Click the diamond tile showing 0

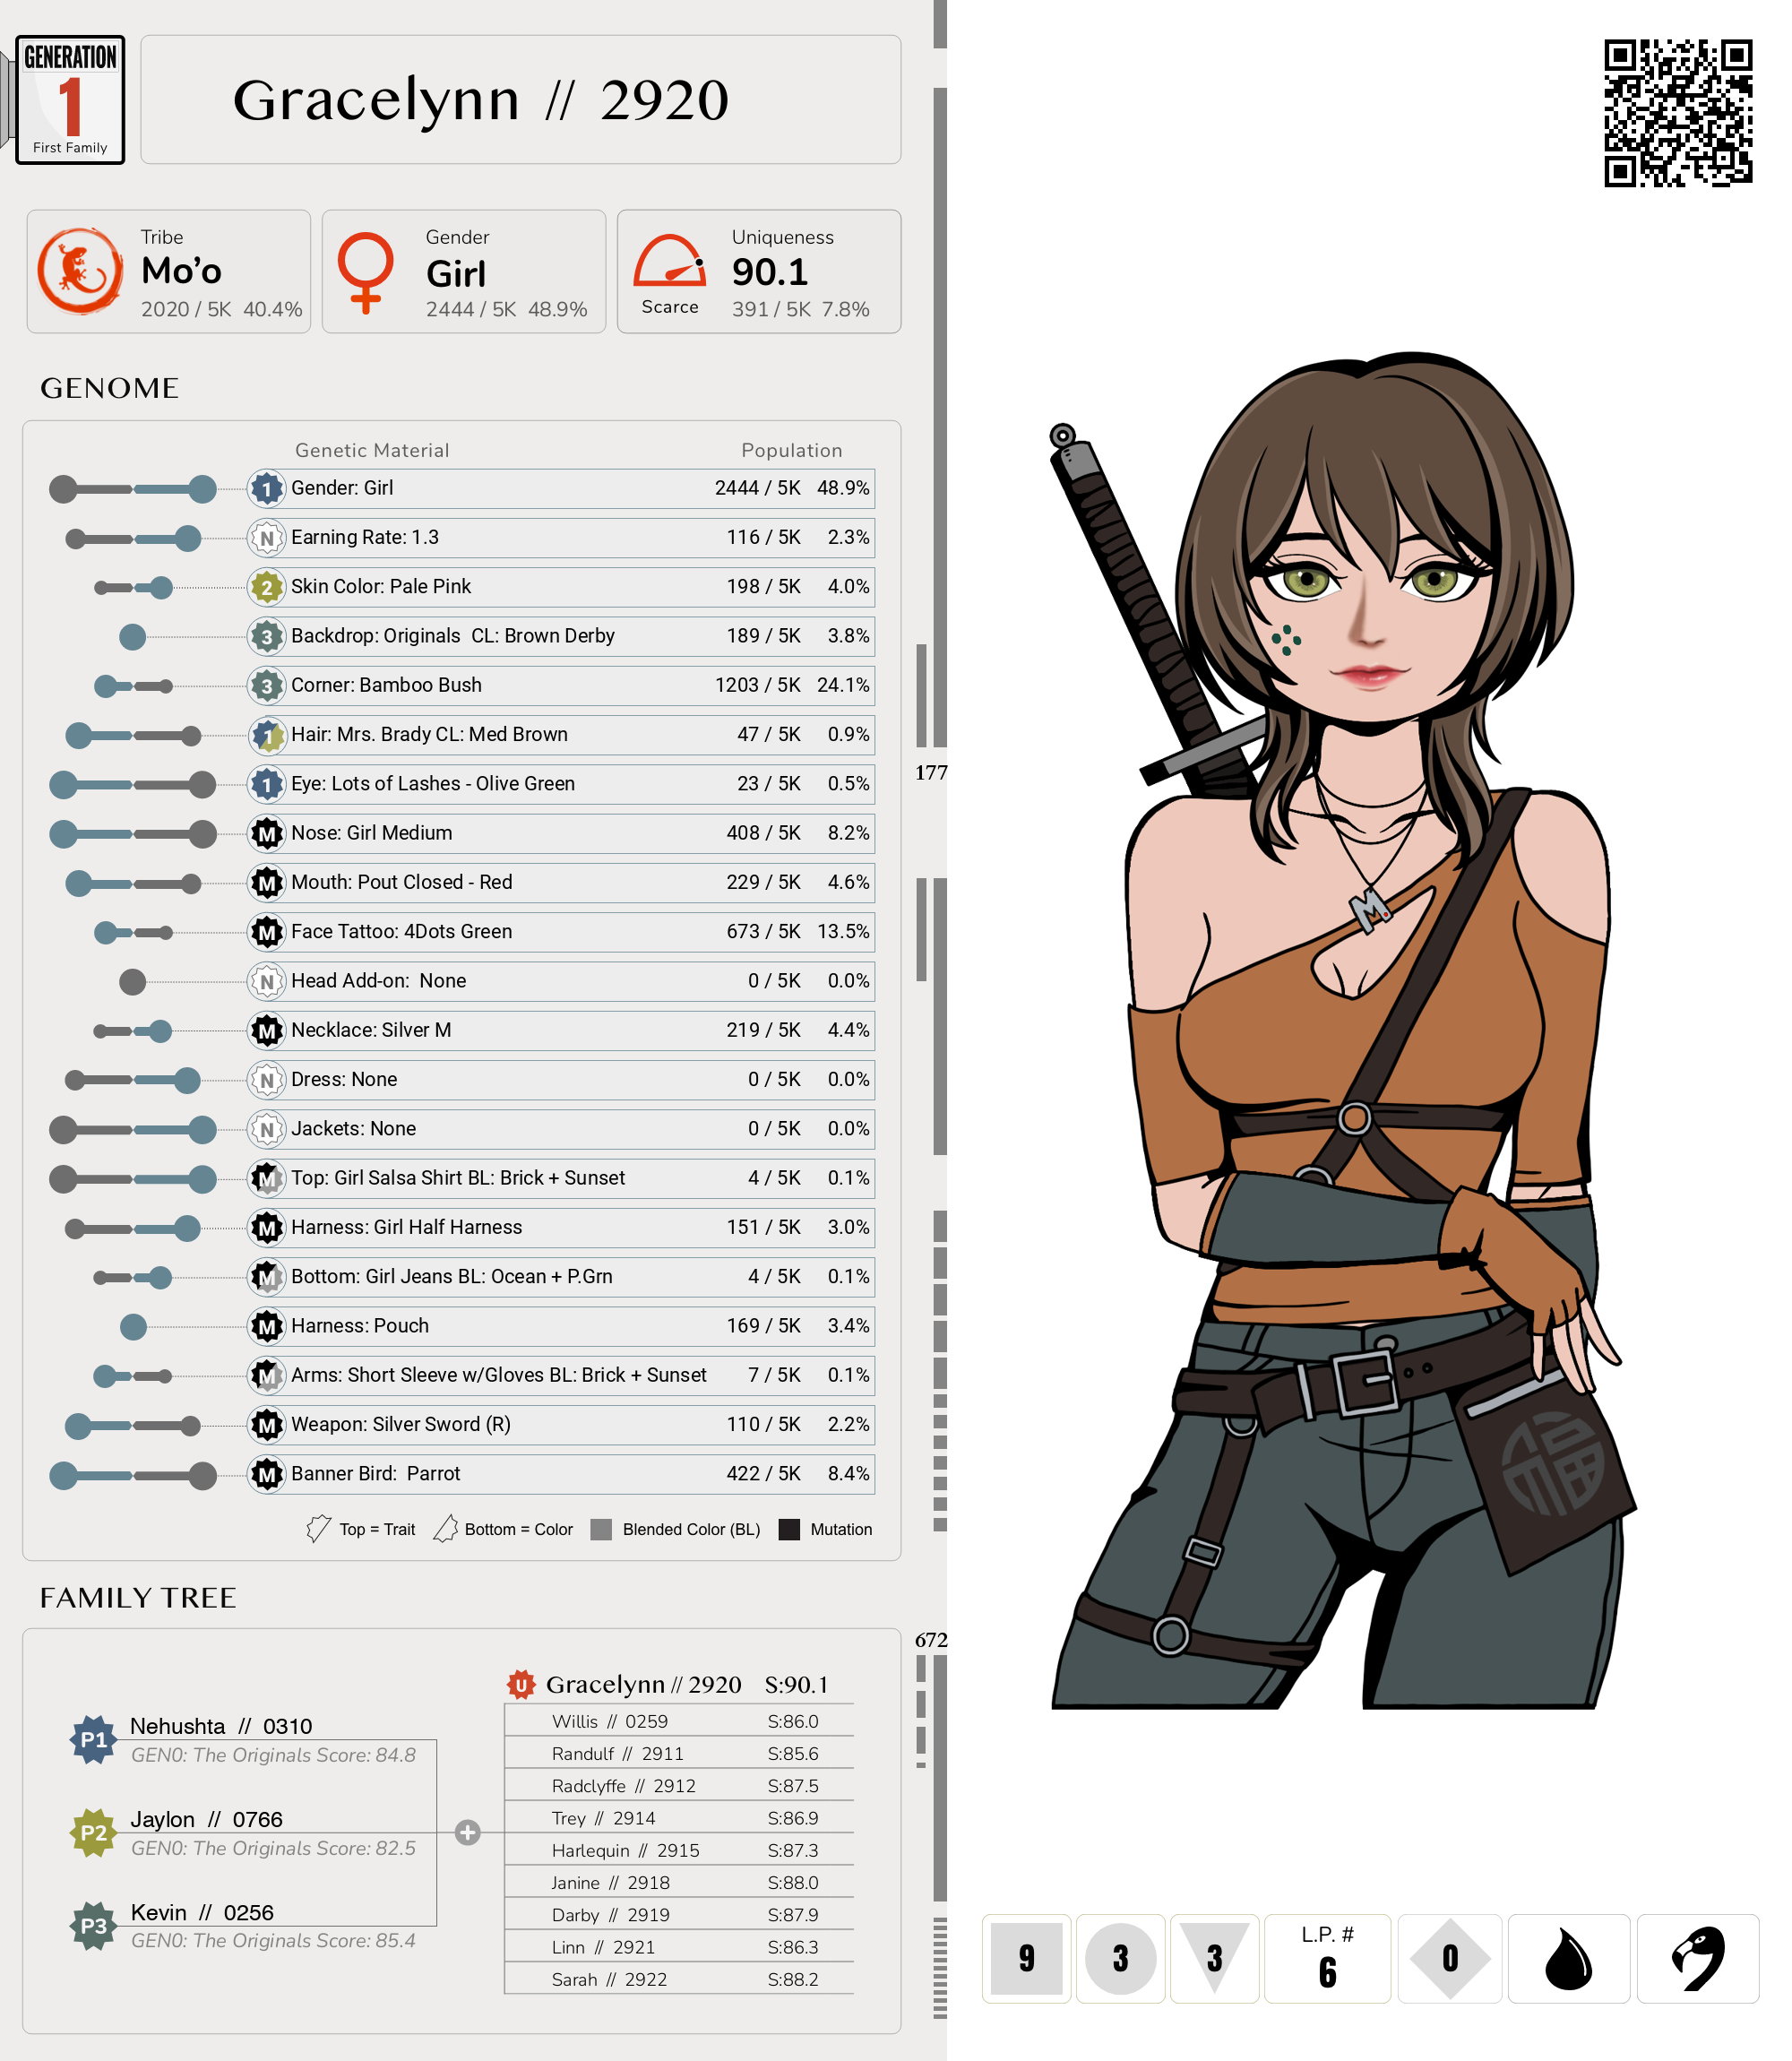click(x=1449, y=1958)
